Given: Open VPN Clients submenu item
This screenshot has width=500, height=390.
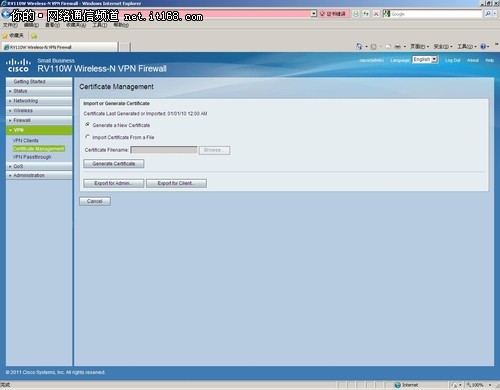Looking at the screenshot, I should pyautogui.click(x=26, y=140).
